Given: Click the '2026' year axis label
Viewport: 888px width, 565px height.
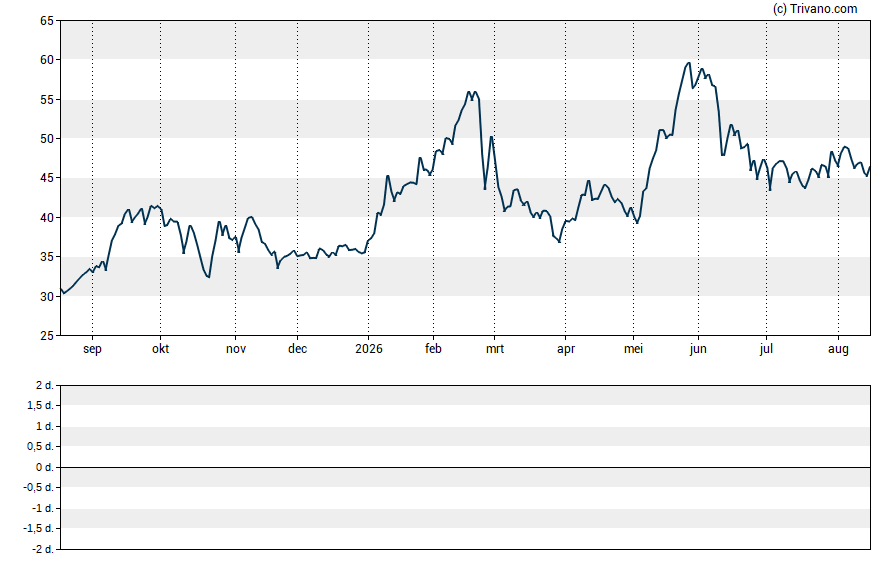Looking at the screenshot, I should click(369, 349).
